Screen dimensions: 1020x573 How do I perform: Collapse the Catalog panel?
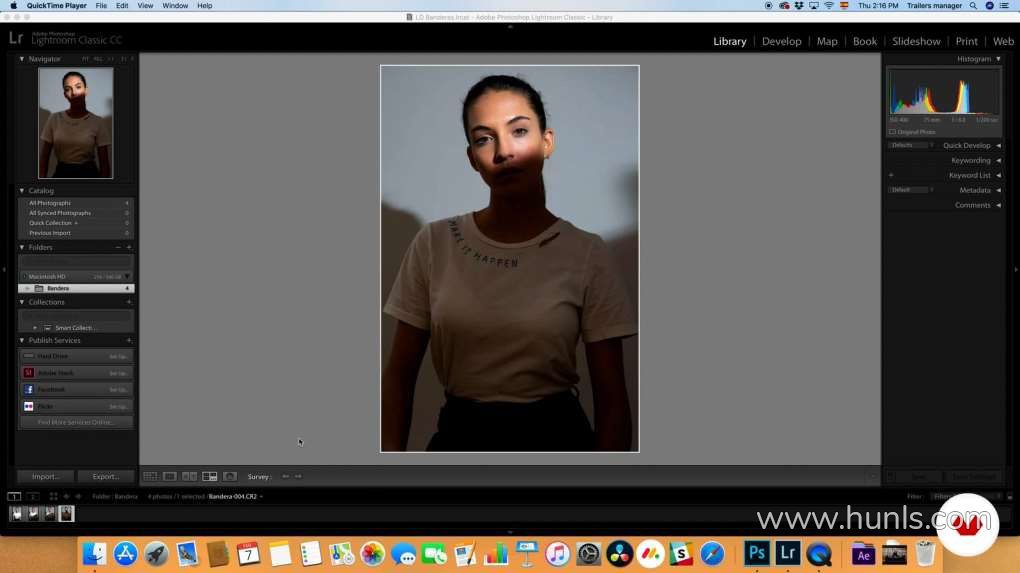pyautogui.click(x=22, y=191)
